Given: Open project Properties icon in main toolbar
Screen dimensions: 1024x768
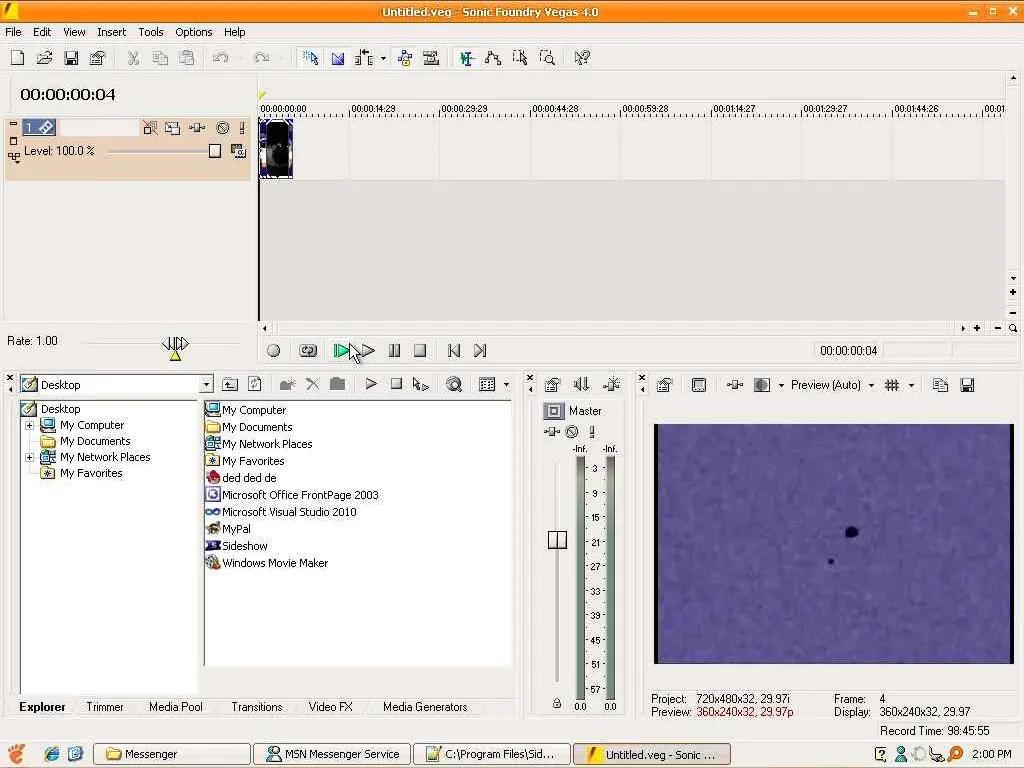Looking at the screenshot, I should tap(98, 58).
